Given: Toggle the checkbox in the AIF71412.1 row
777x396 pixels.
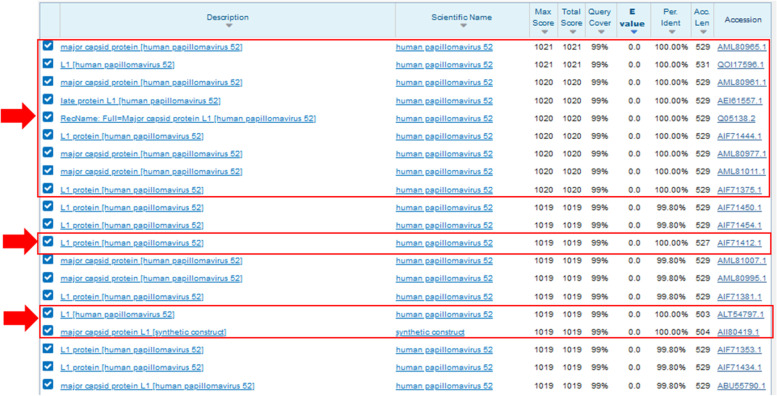Looking at the screenshot, I should pos(48,241).
